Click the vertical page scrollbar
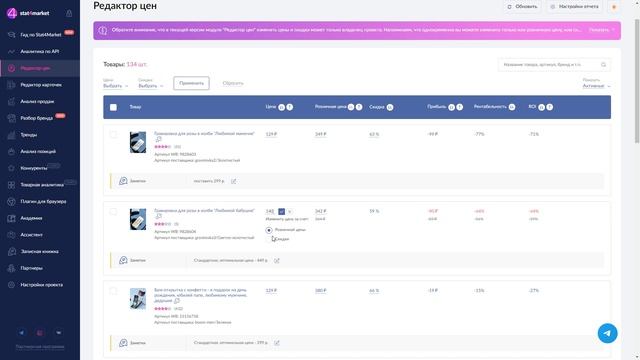Viewport: 640px width, 360px height. [637, 81]
